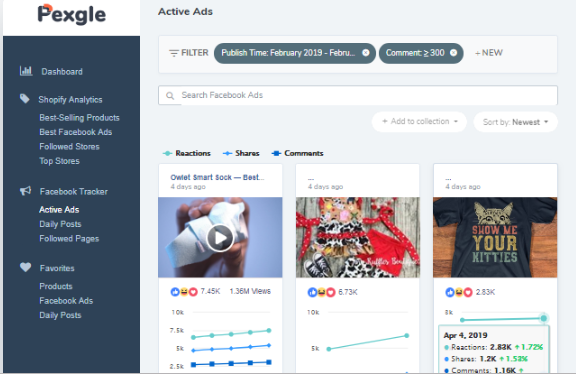This screenshot has height=375, width=576.
Task: Click the Facebook Tracker megaphone icon
Action: (x=25, y=191)
